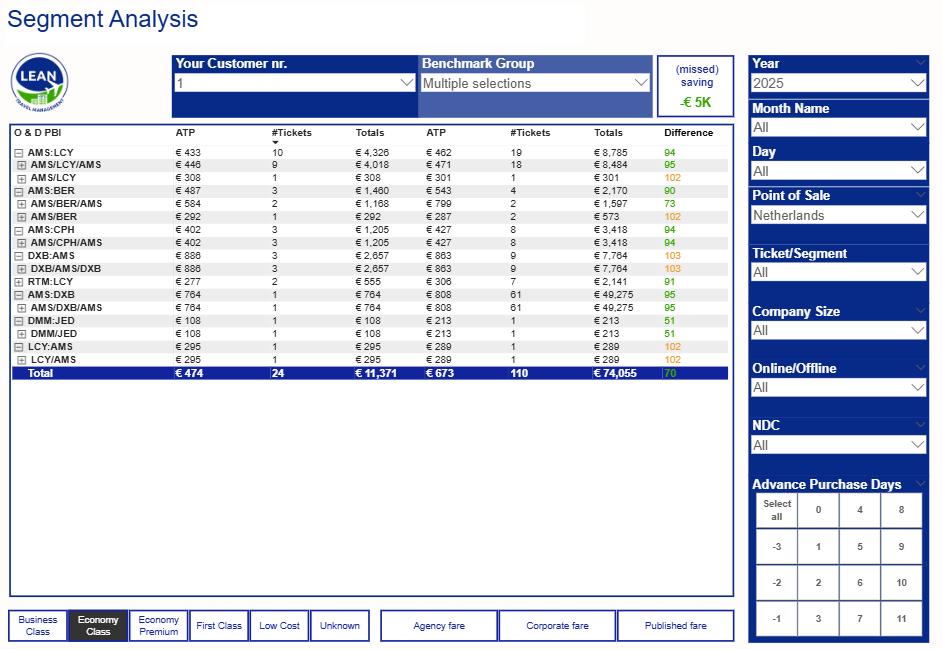Expand the AMS/LCY/AMS sub-route

[x=22, y=165]
